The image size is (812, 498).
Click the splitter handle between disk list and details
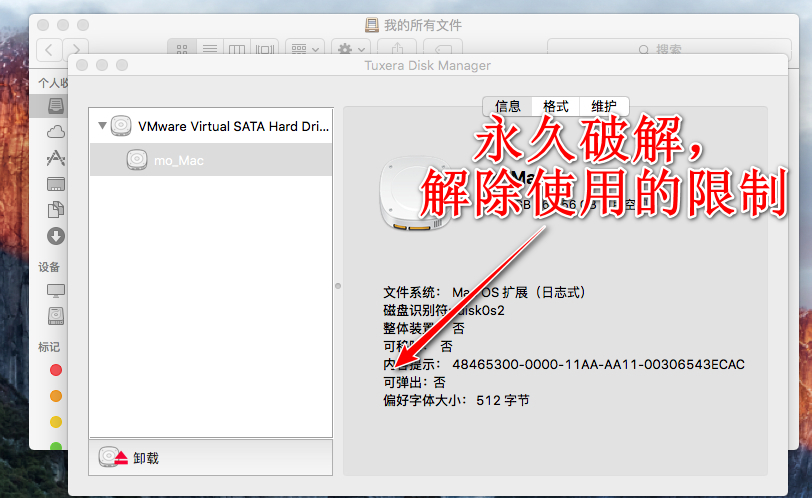pyautogui.click(x=338, y=286)
